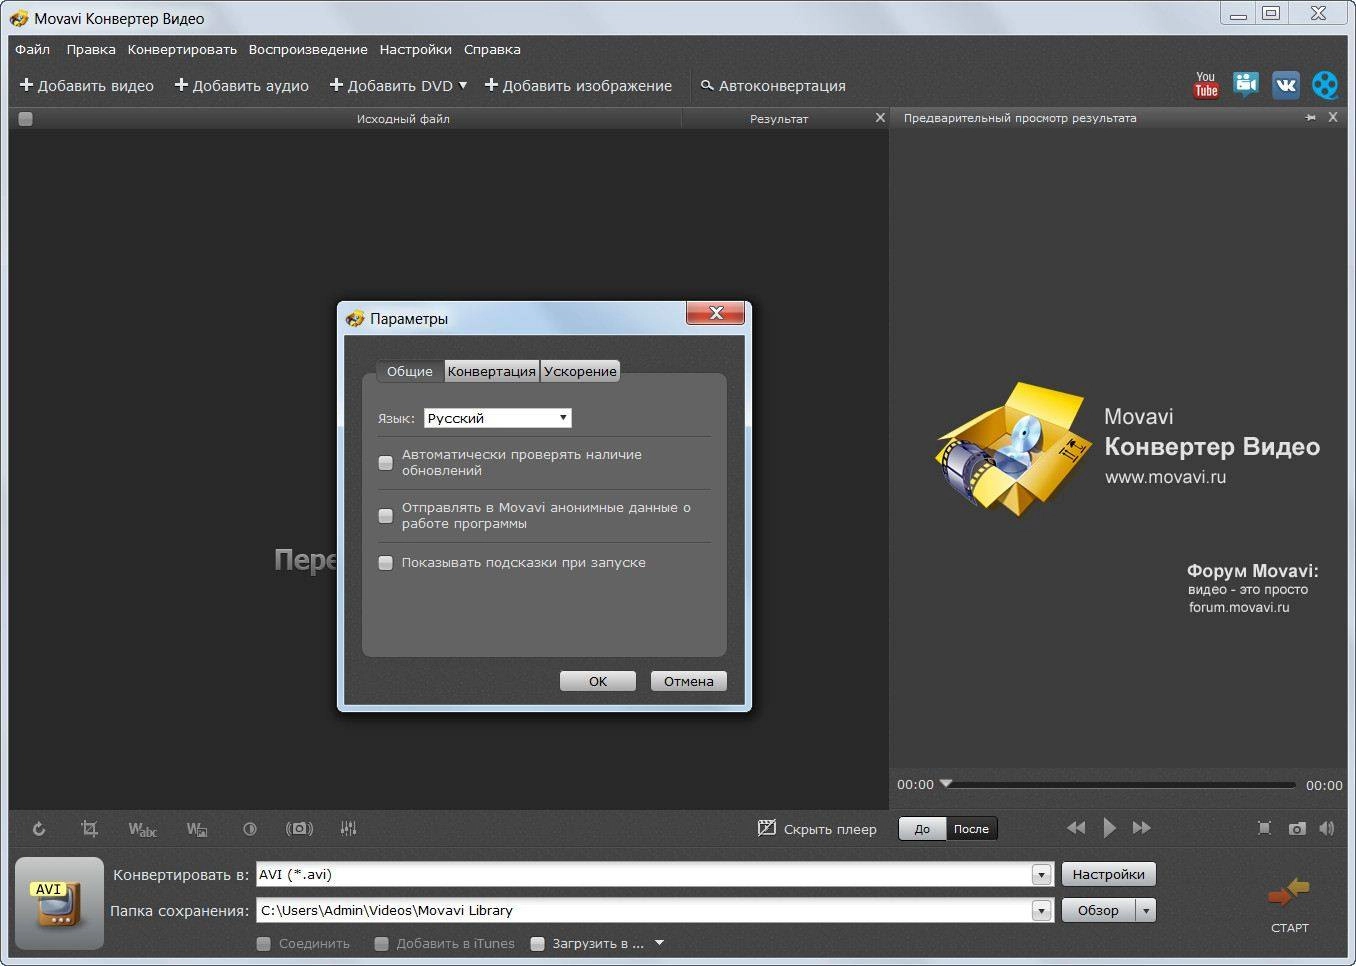The width and height of the screenshot is (1356, 966).
Task: Mute the player volume speaker icon
Action: pos(1327,828)
